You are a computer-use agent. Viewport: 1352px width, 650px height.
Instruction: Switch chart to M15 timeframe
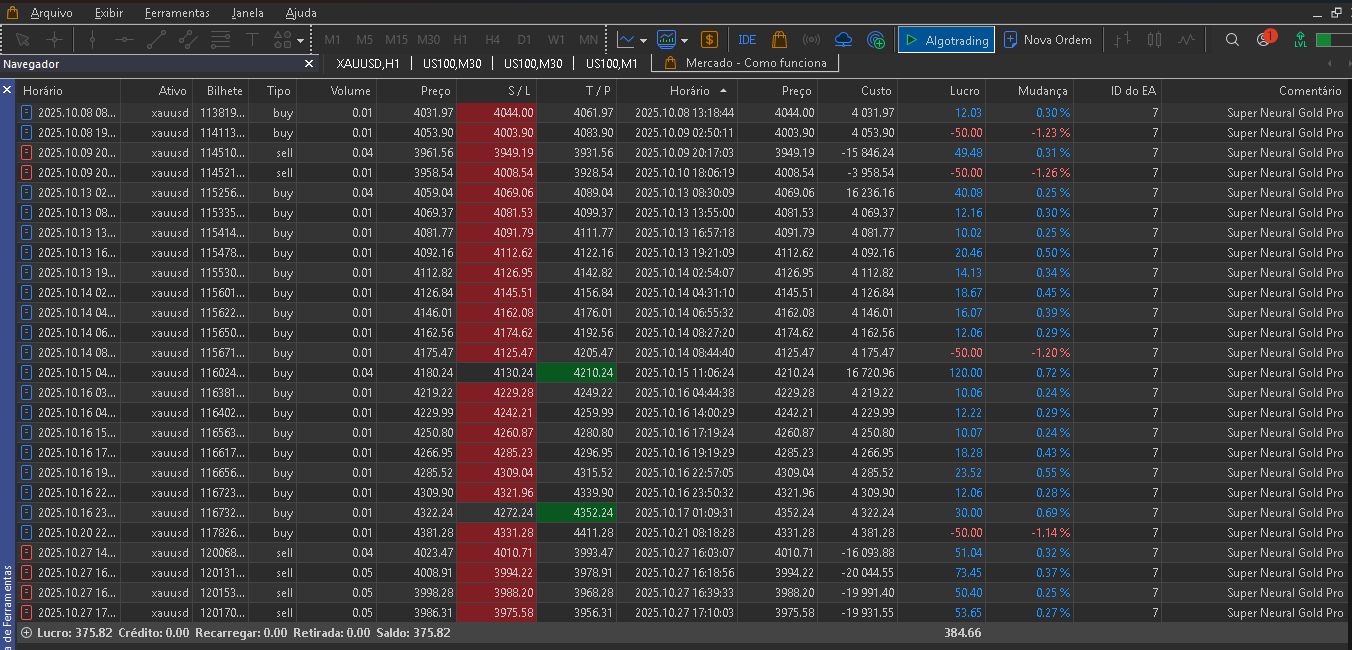396,40
